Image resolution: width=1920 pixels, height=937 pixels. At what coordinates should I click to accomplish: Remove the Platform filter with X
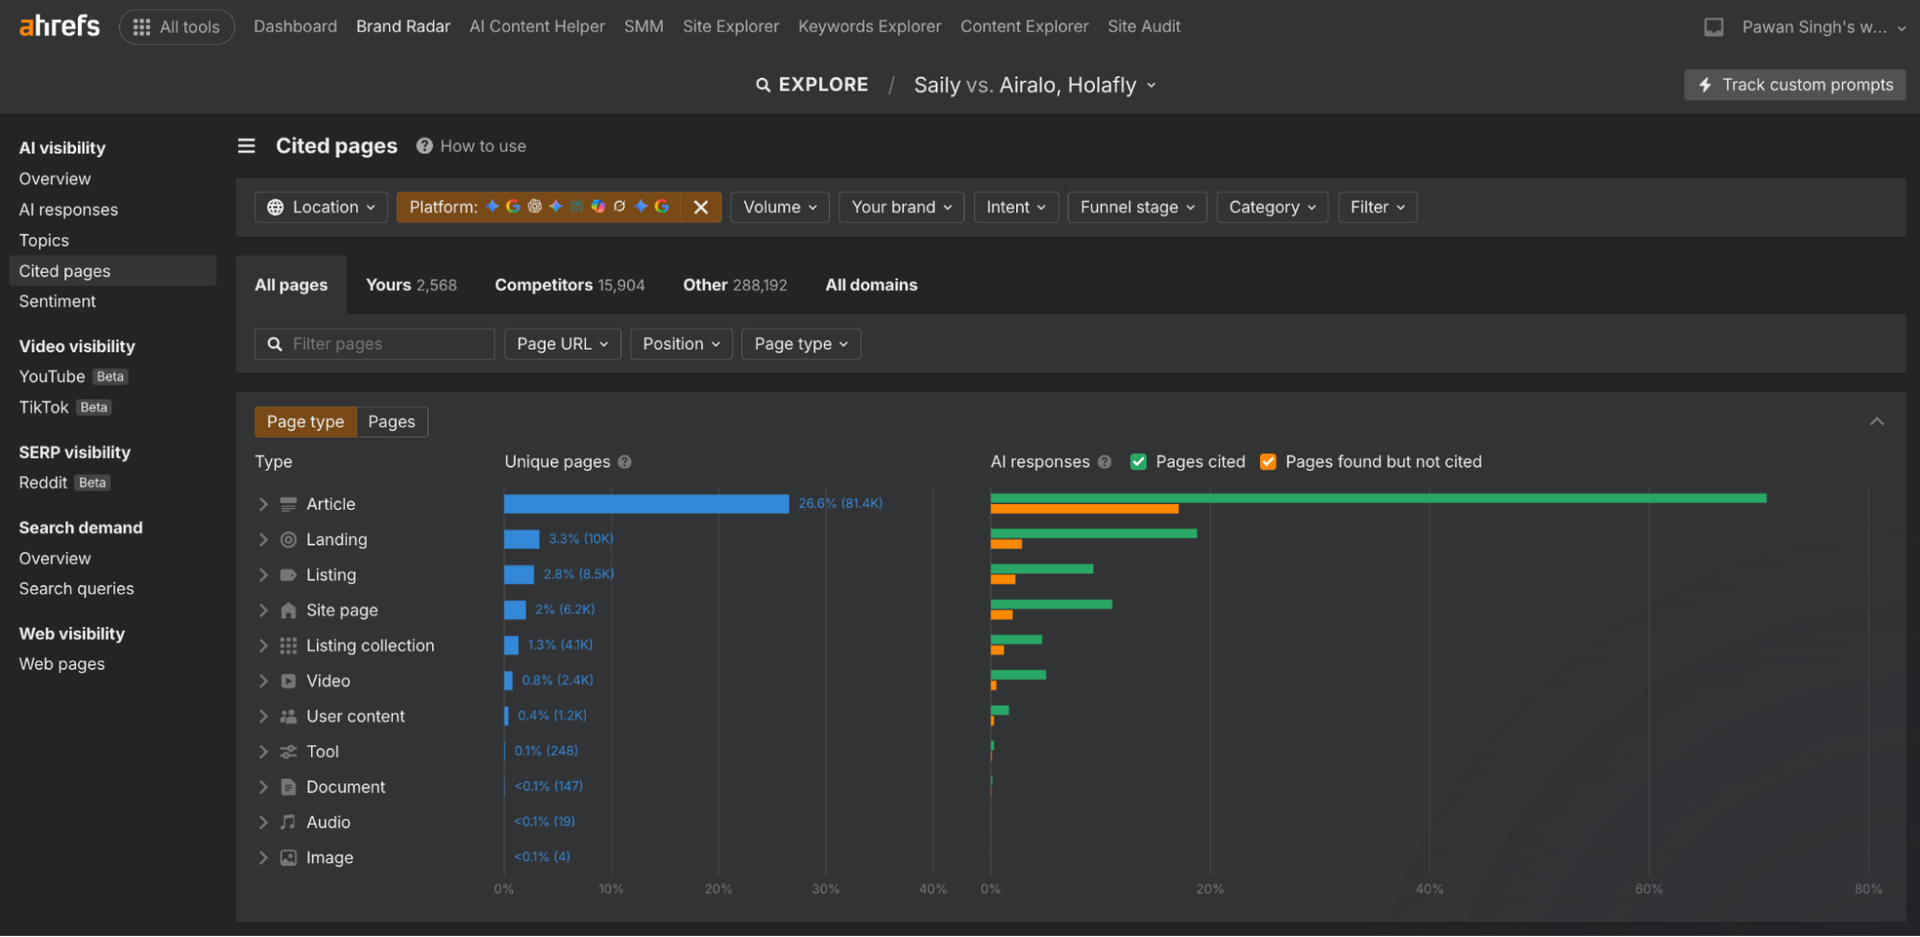point(701,207)
